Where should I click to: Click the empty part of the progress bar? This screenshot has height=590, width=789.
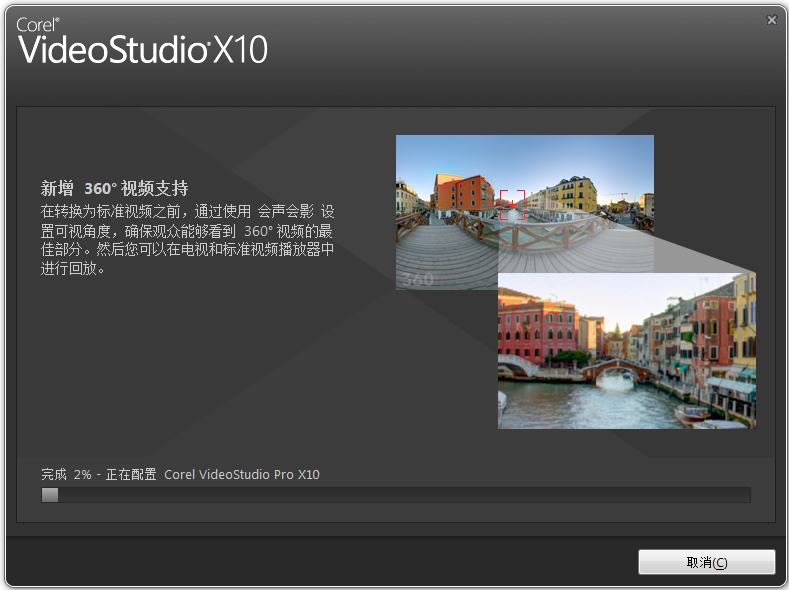click(400, 495)
